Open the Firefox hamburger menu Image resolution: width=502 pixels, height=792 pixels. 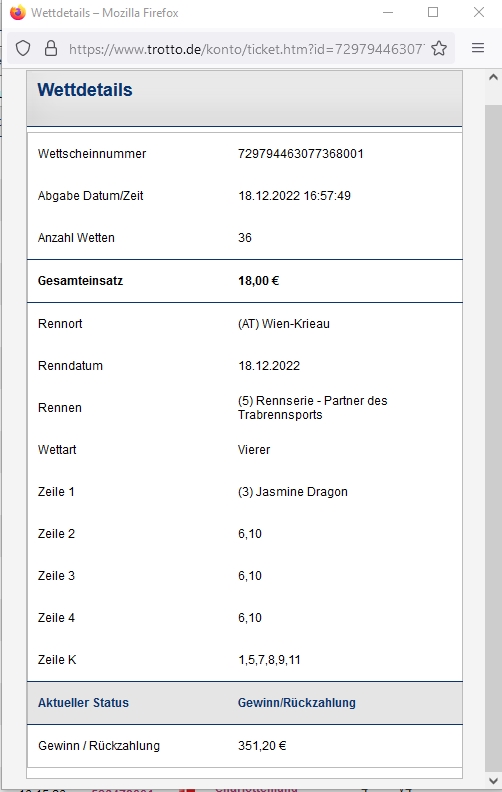pos(478,48)
